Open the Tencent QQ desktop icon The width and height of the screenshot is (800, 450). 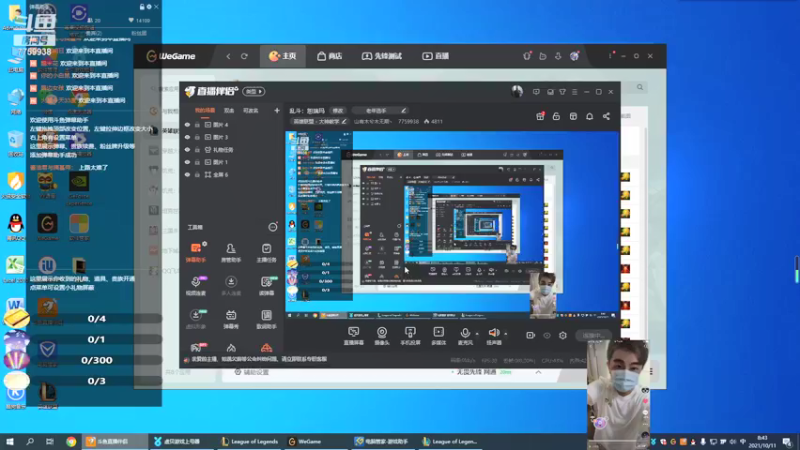(16, 227)
